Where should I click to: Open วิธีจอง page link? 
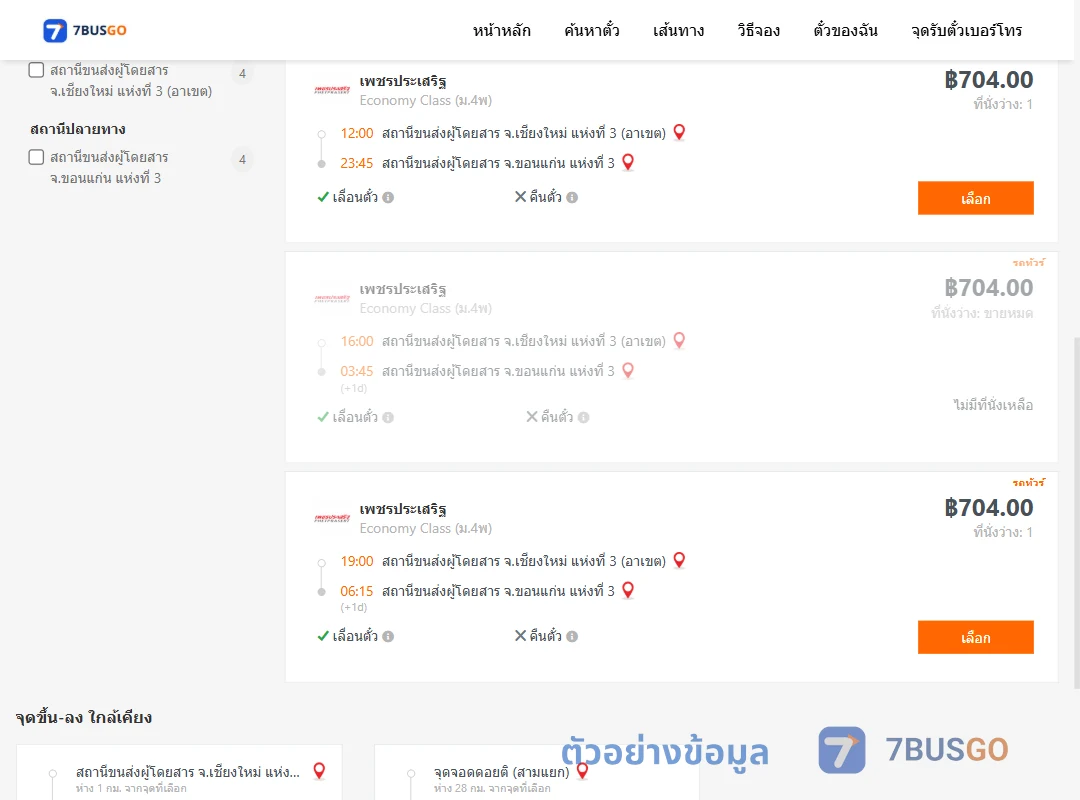758,30
